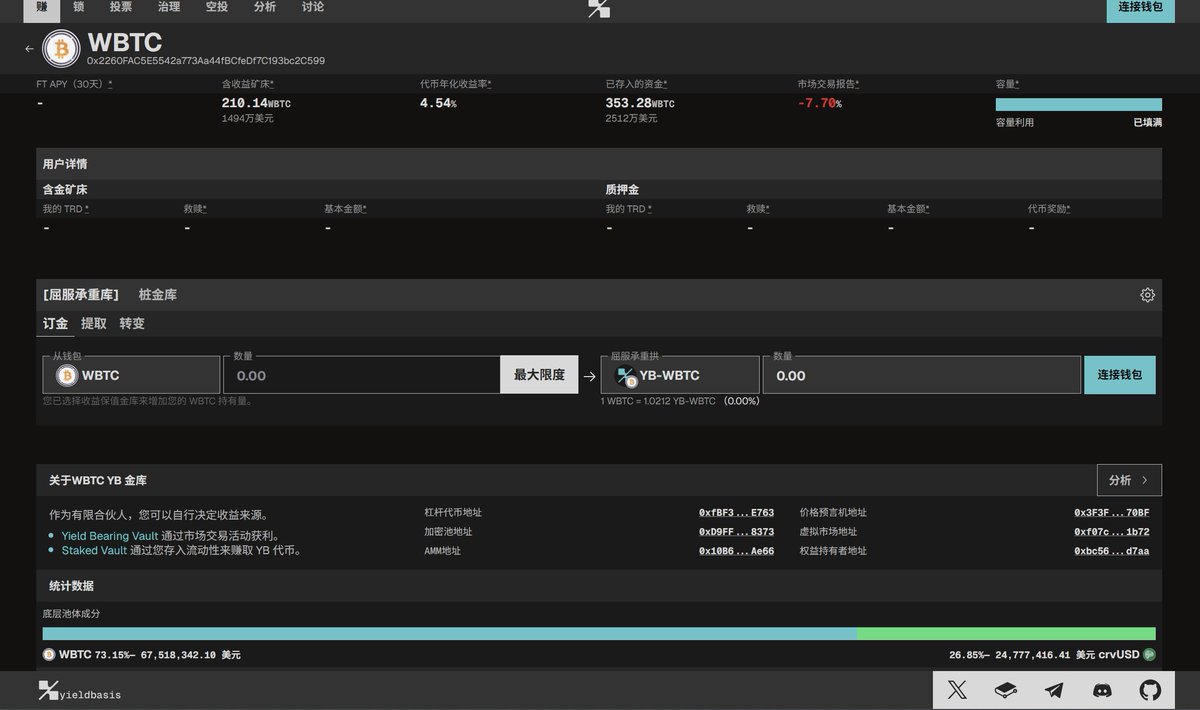Focus the WBTC 数量 amount input
This screenshot has width=1200, height=710.
coord(362,375)
